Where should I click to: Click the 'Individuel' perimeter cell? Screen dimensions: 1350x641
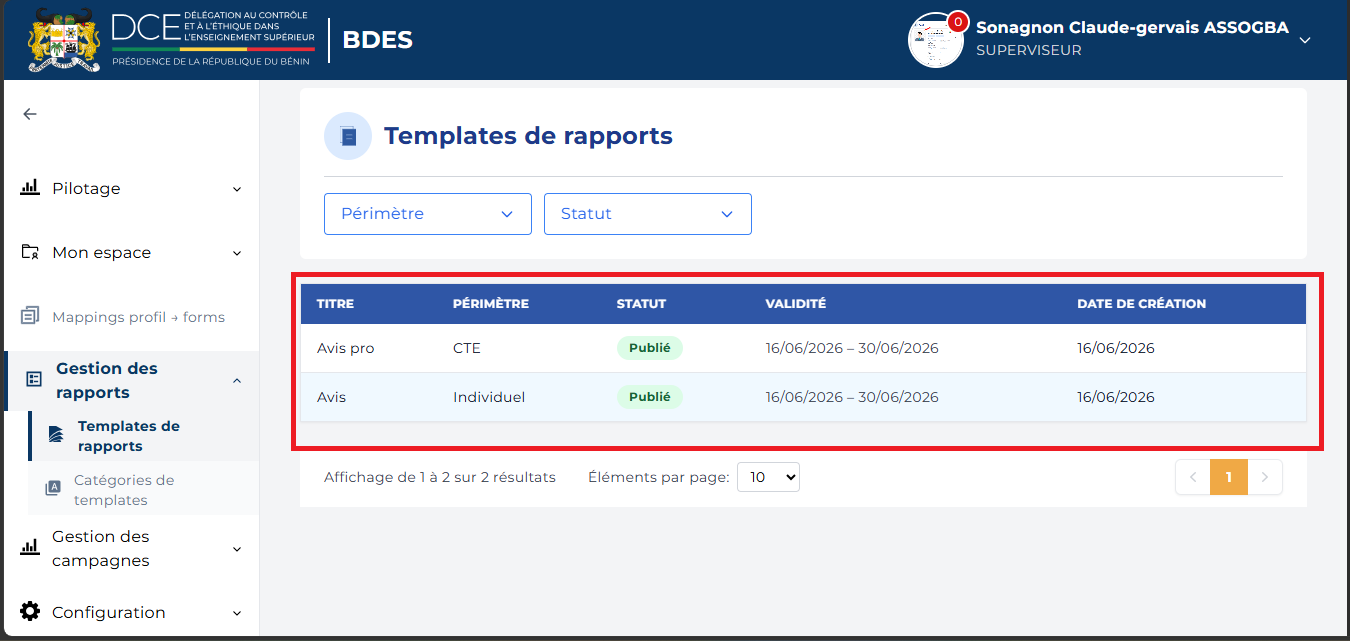(x=489, y=397)
